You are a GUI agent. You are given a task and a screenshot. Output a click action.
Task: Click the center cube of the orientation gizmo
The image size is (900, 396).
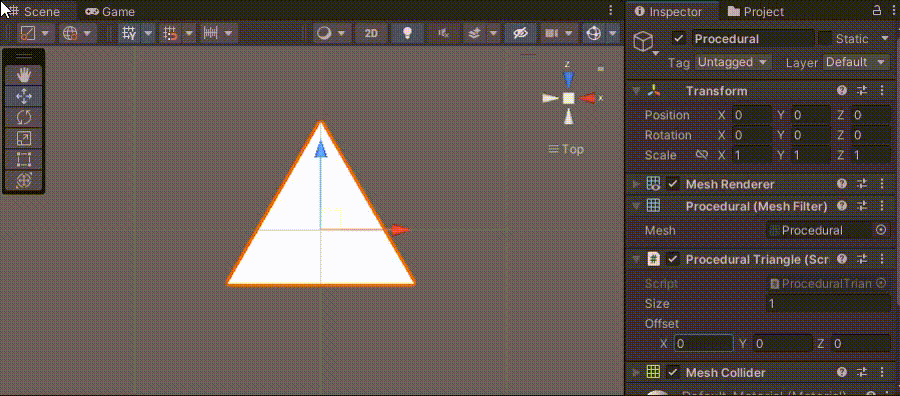click(x=568, y=98)
